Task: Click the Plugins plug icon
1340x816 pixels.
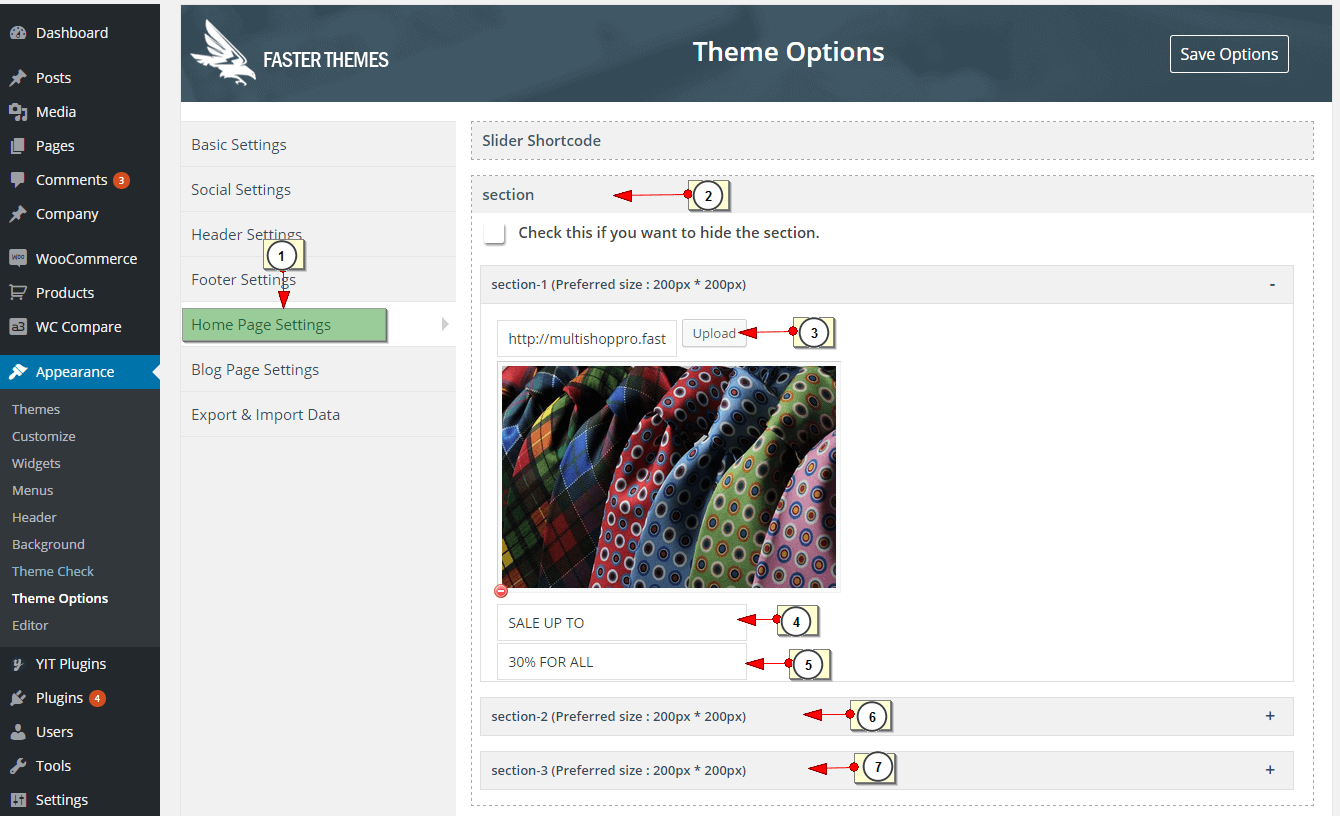Action: [x=18, y=698]
